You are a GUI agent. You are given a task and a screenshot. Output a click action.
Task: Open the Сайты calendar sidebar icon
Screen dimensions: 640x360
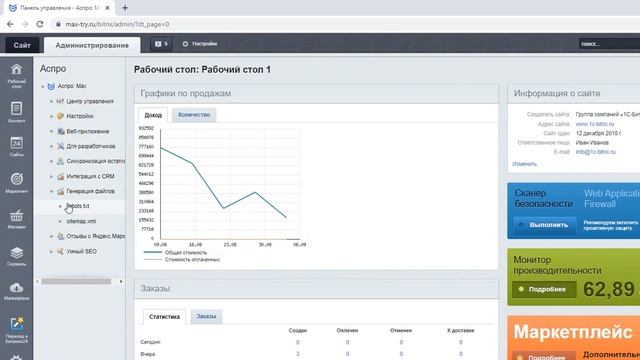[16, 147]
